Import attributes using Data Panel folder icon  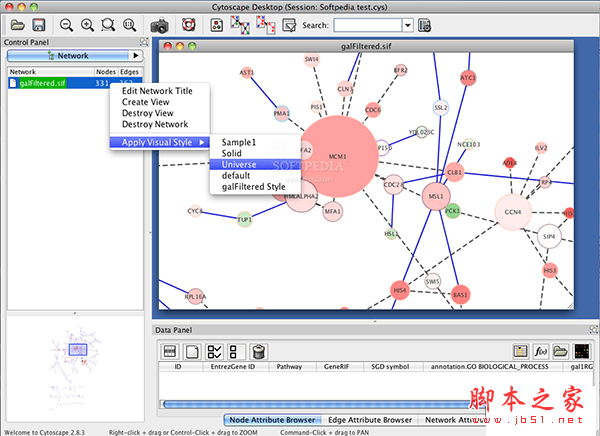(x=561, y=351)
